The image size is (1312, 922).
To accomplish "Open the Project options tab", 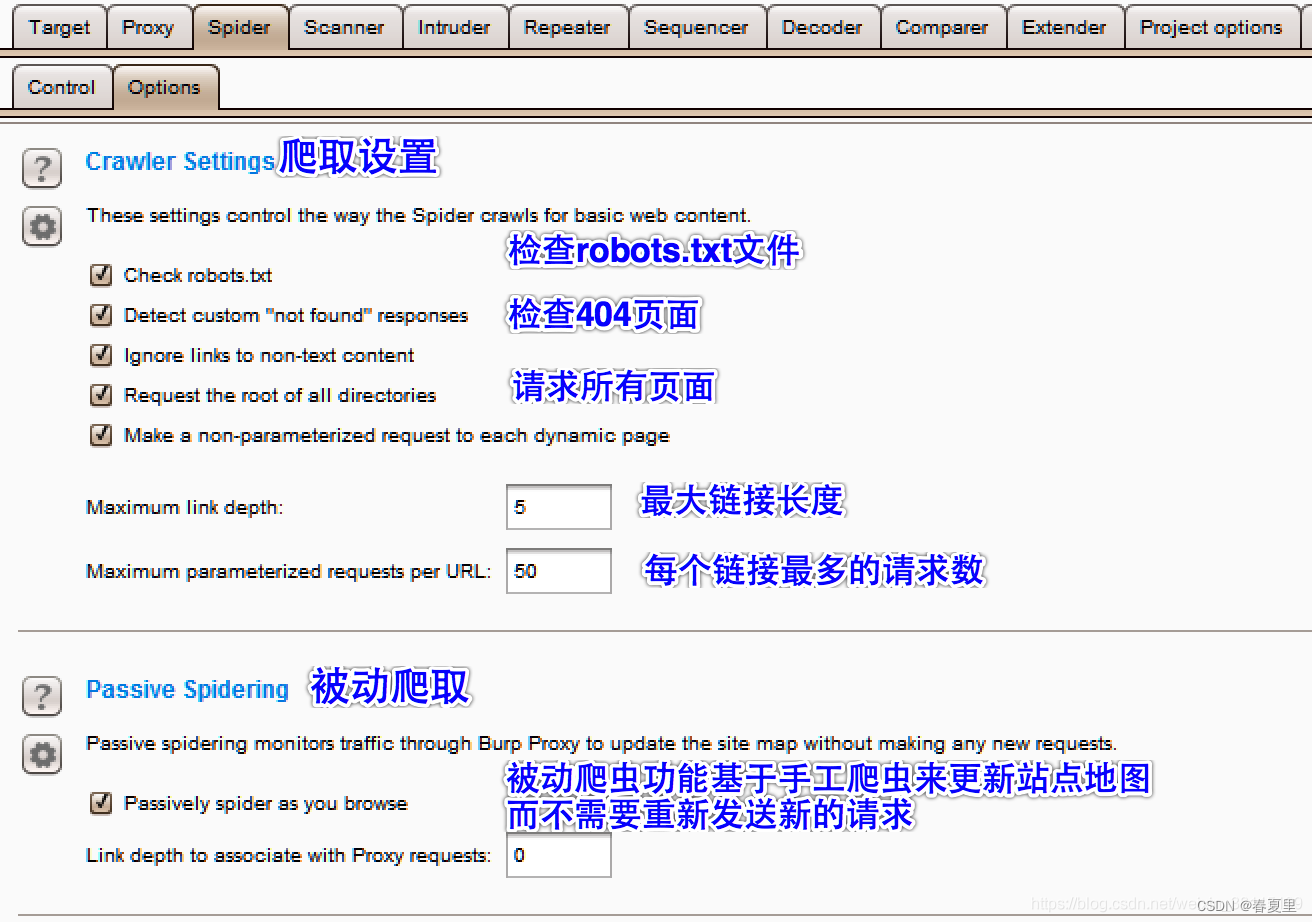I will (1212, 27).
